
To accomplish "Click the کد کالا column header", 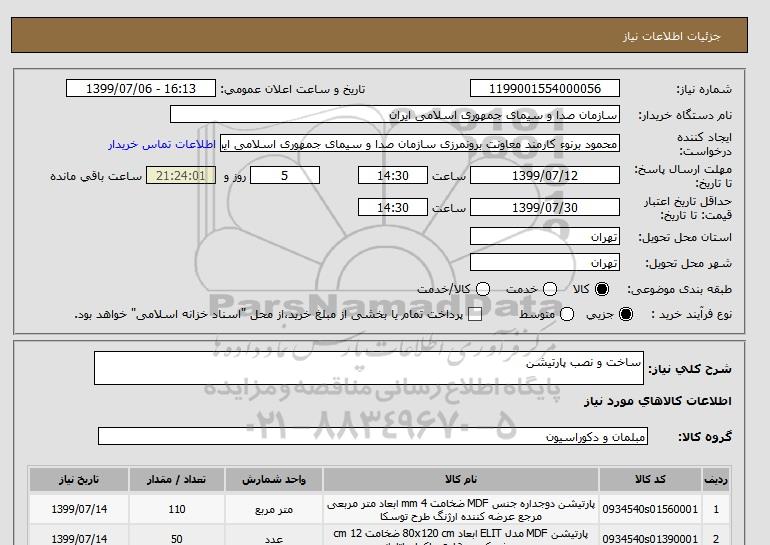I will 650,479.
